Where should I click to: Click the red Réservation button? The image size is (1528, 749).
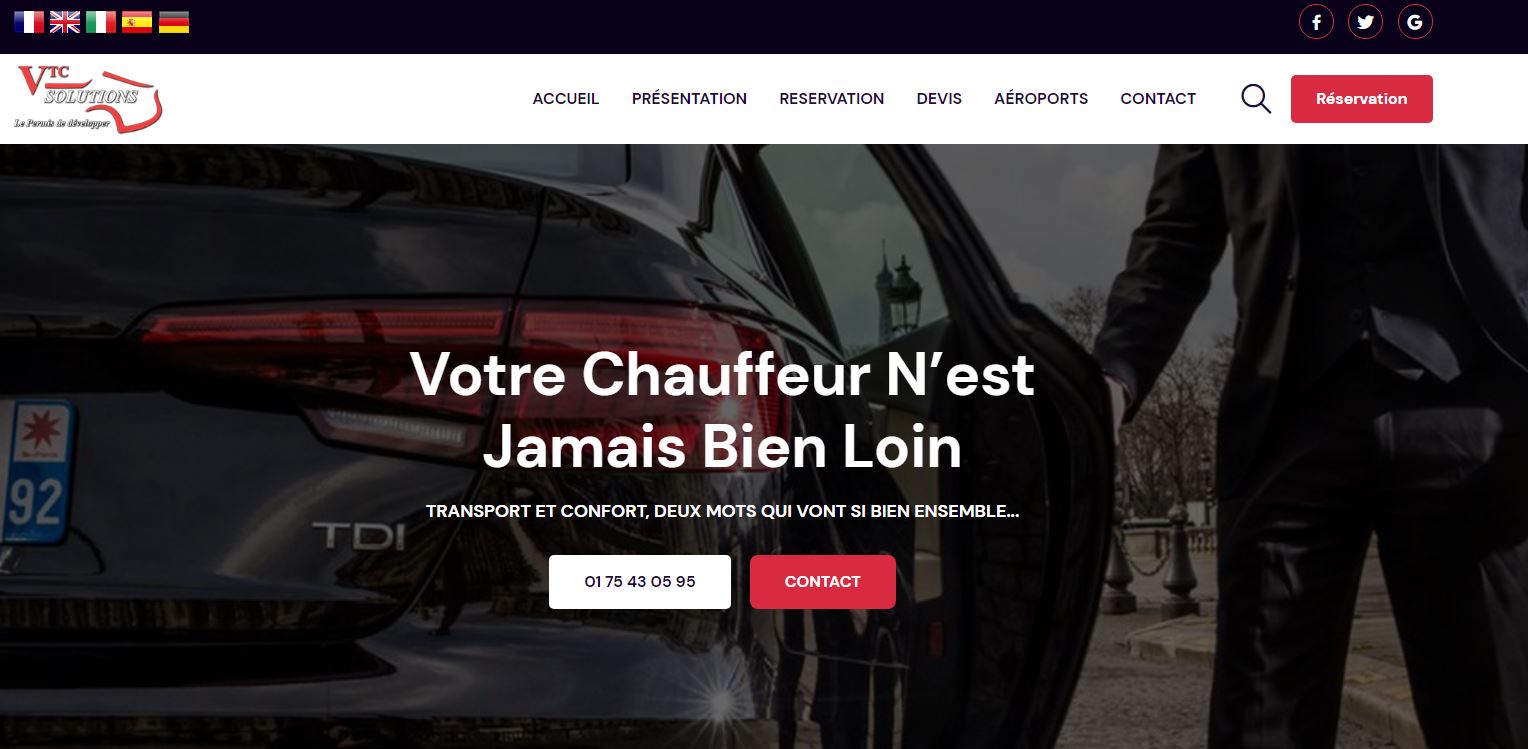(1362, 99)
